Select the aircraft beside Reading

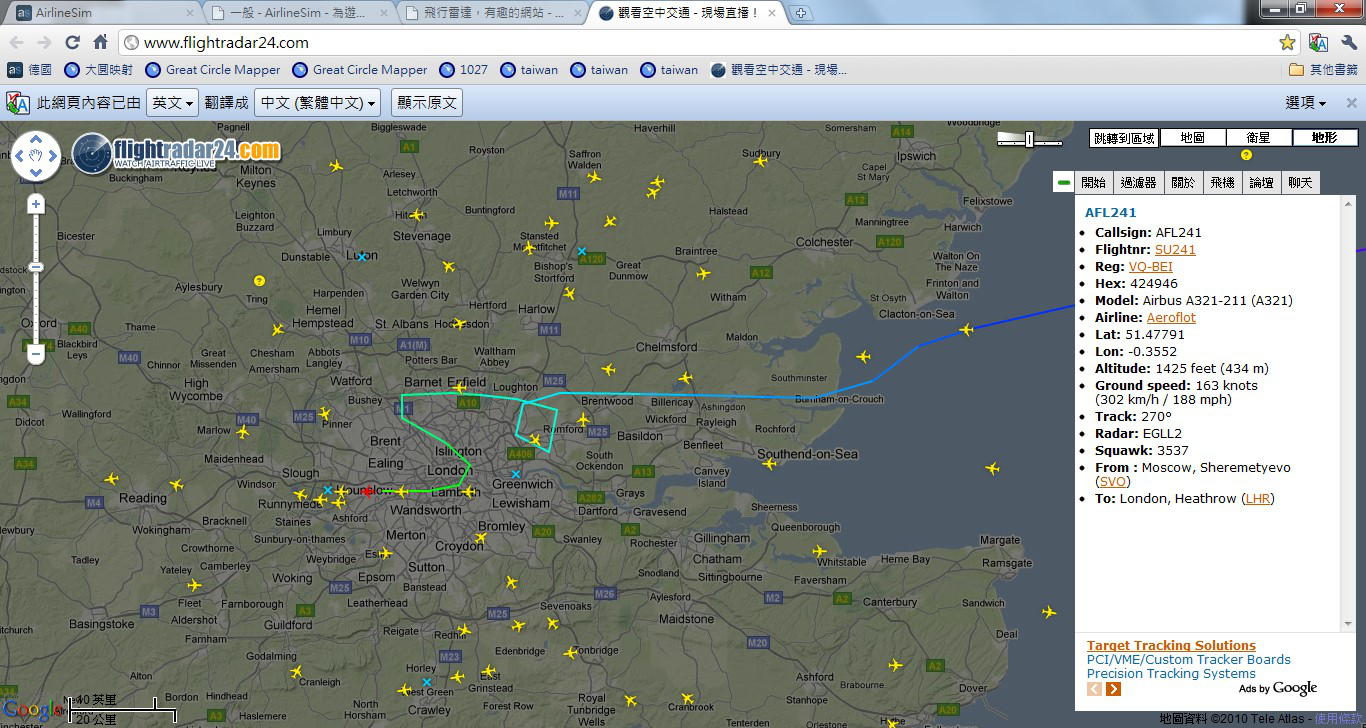click(x=177, y=485)
